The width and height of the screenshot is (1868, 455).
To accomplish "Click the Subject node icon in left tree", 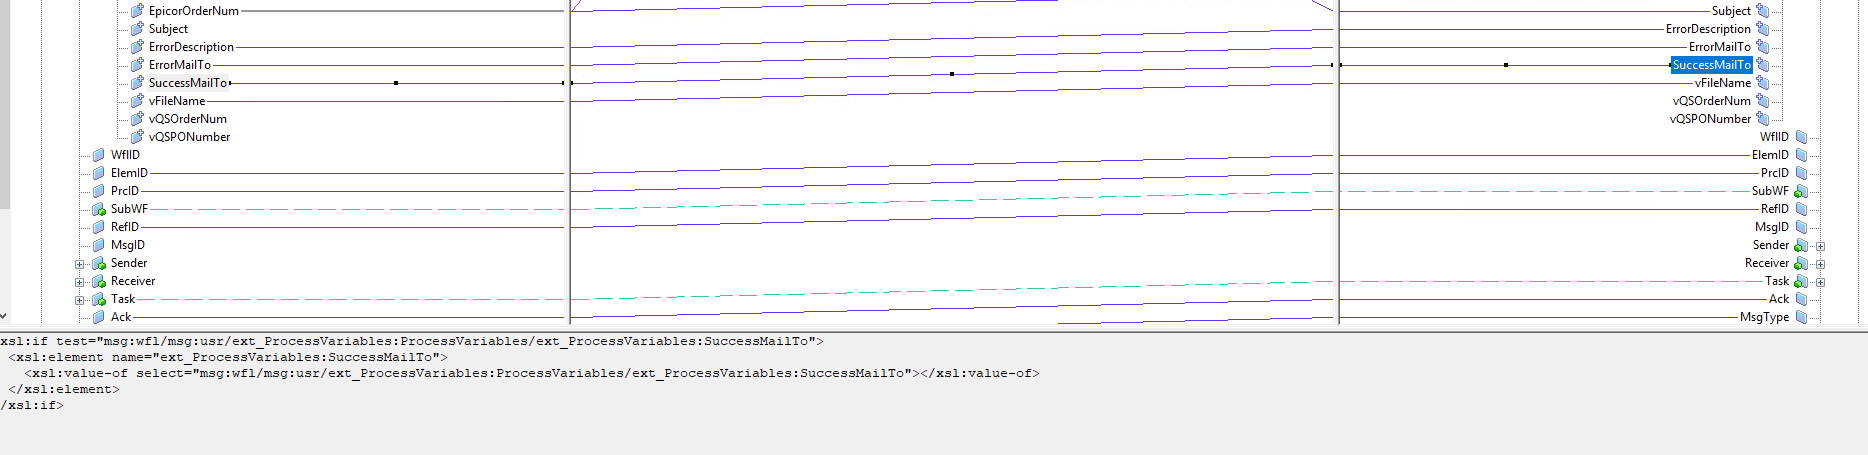I will [x=137, y=29].
